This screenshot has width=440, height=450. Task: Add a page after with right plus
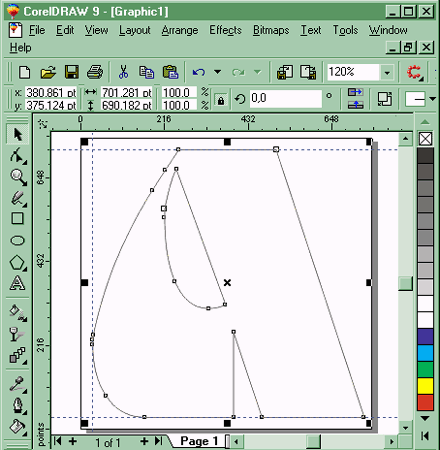(144, 441)
